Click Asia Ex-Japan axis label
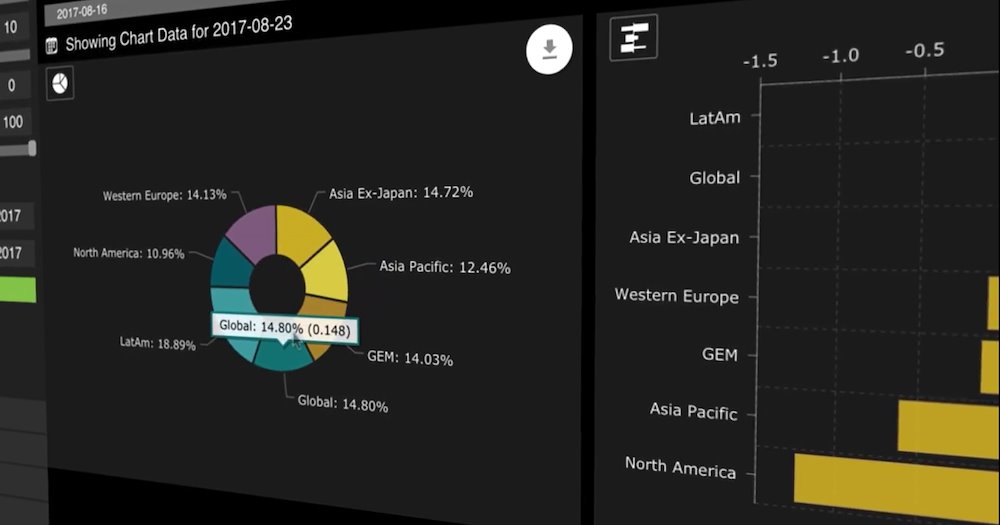 684,237
